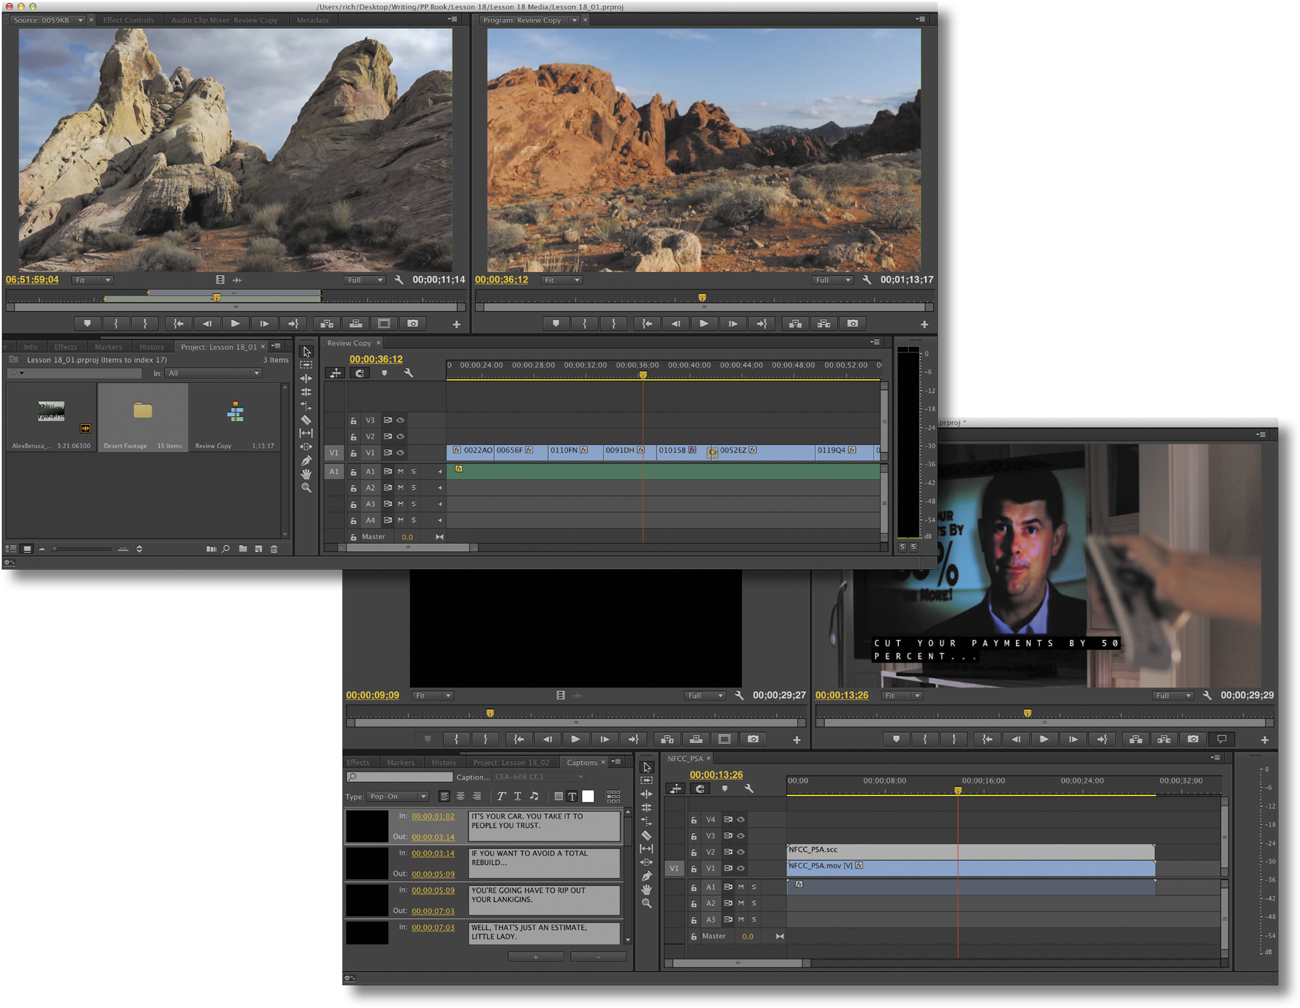The image size is (1300, 1008).
Task: Click the white color swatch in Captions panel
Action: [588, 796]
